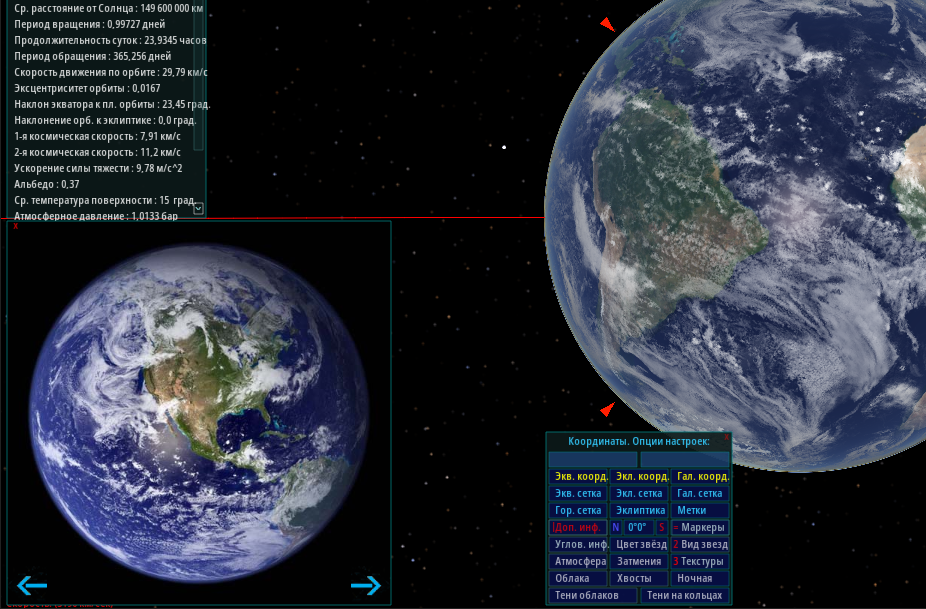Click the left empty field in Координаты panel

(593, 459)
